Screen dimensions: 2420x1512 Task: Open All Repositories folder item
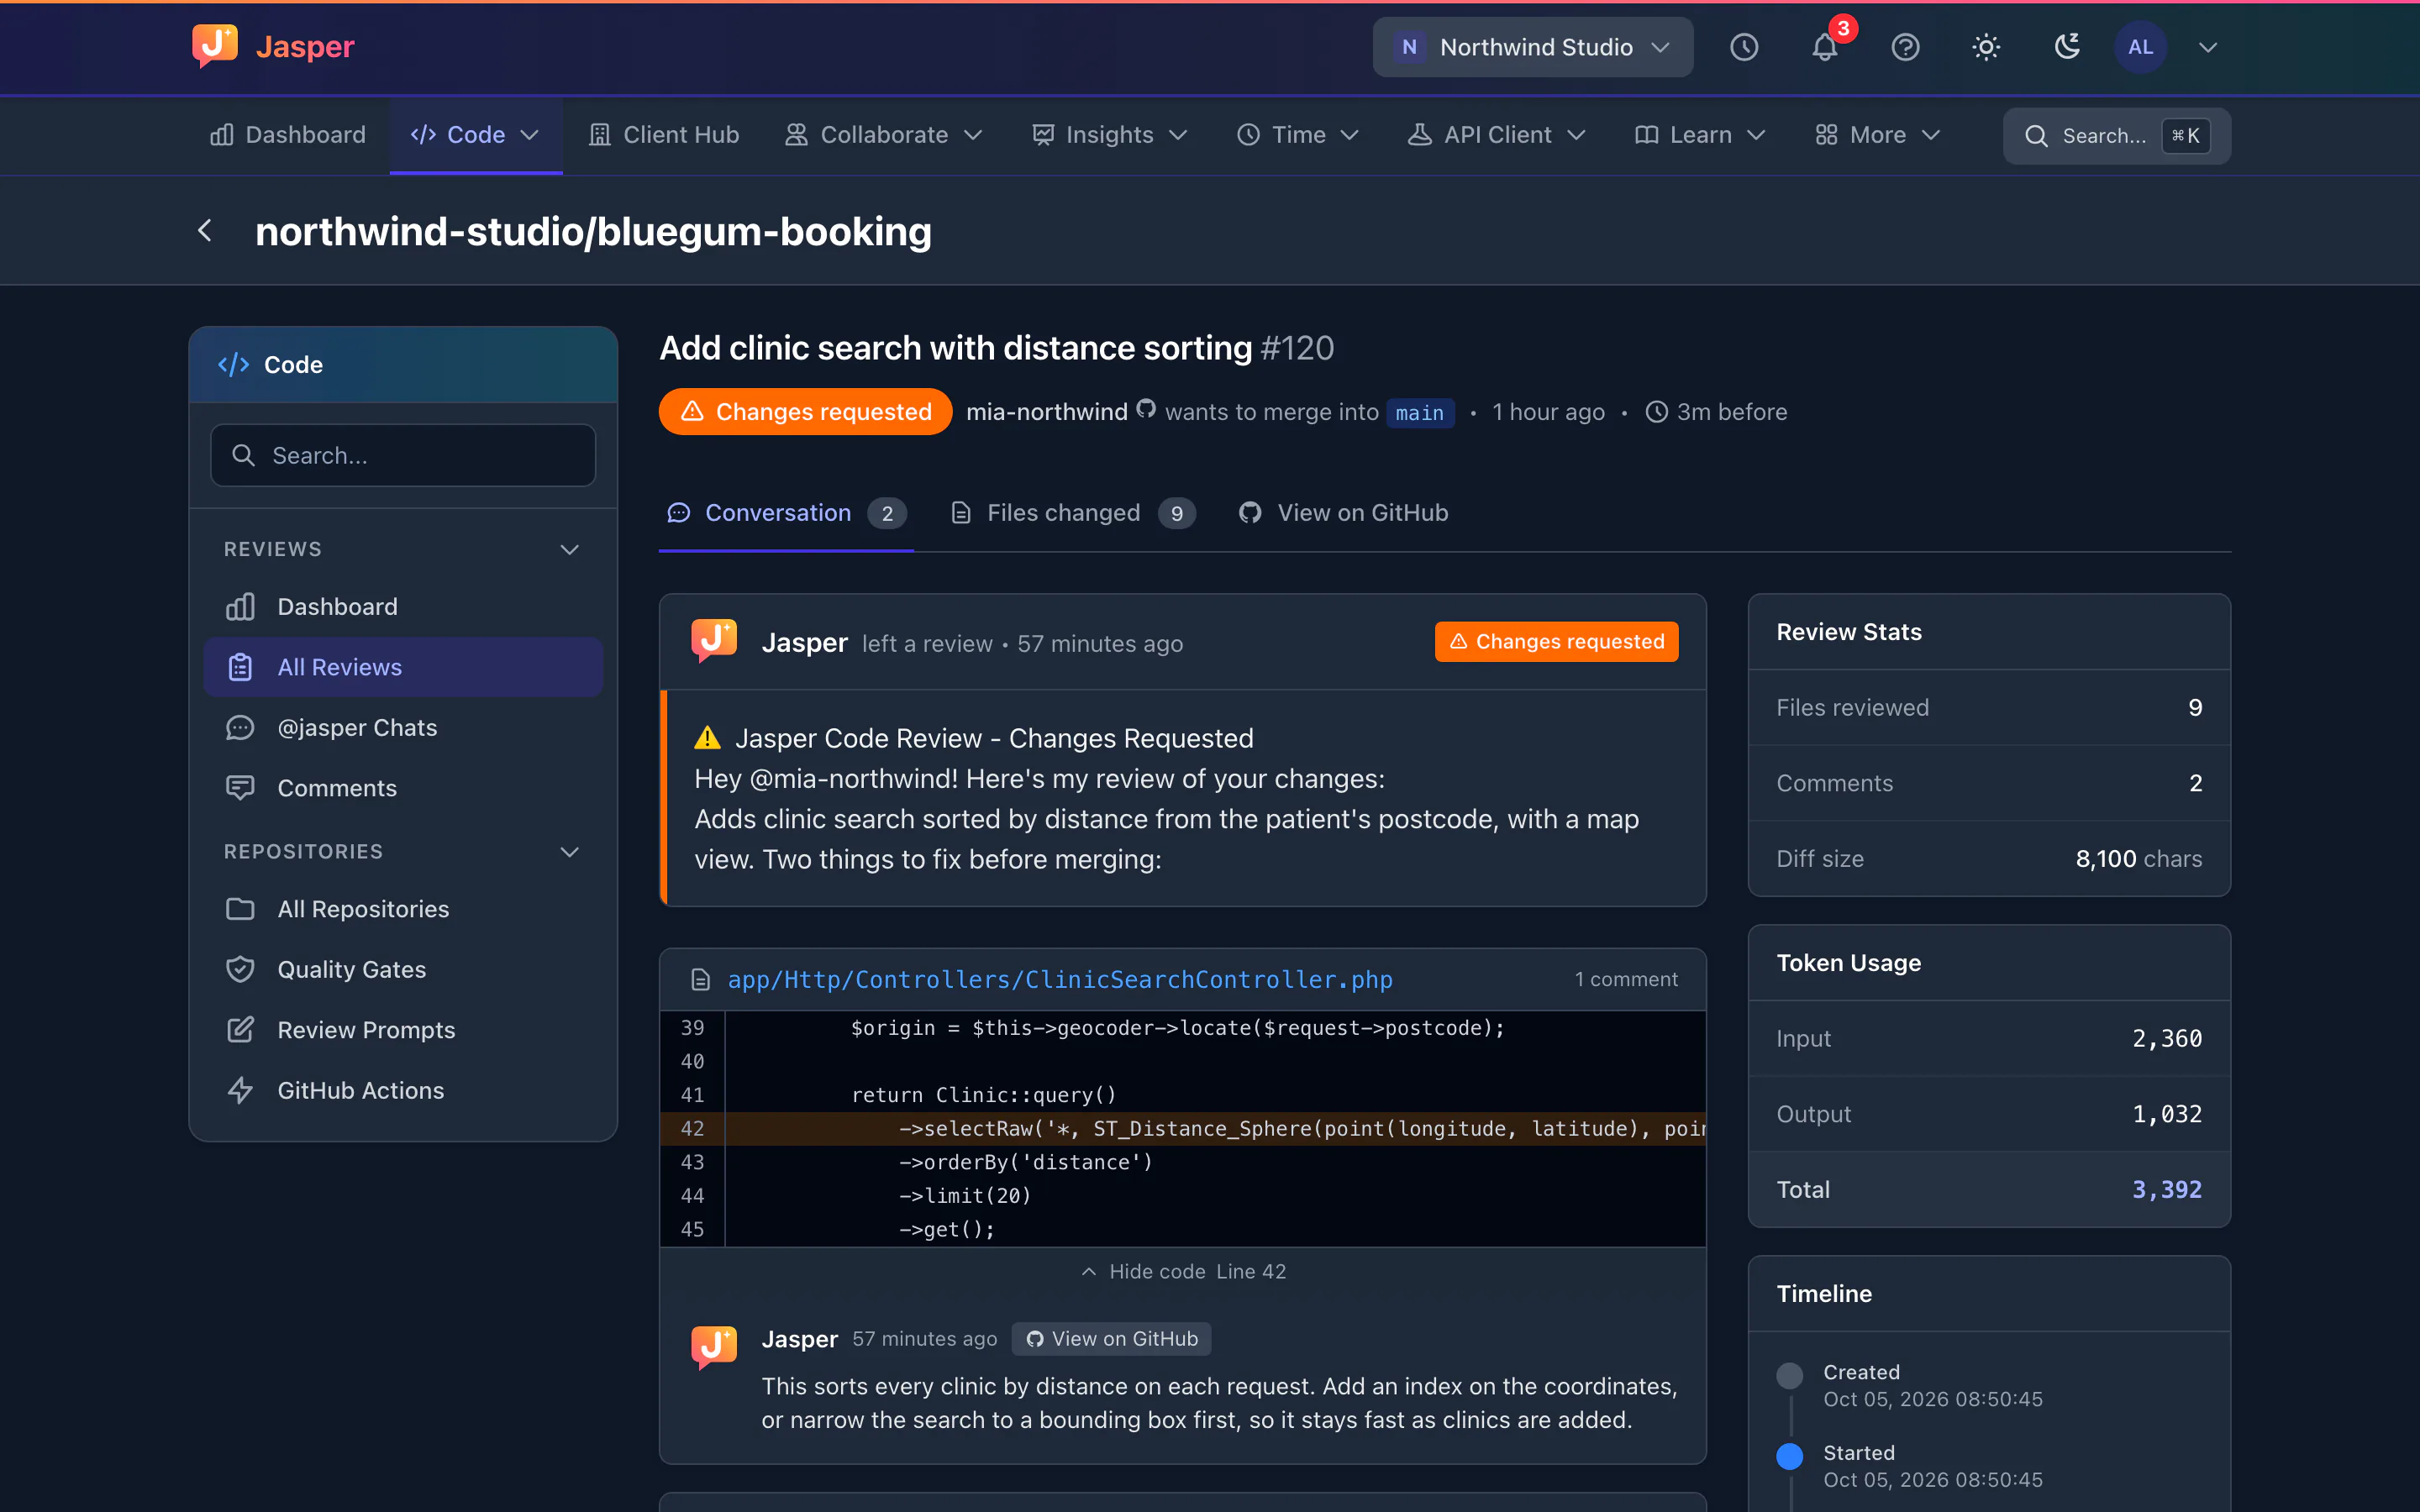tap(403, 909)
